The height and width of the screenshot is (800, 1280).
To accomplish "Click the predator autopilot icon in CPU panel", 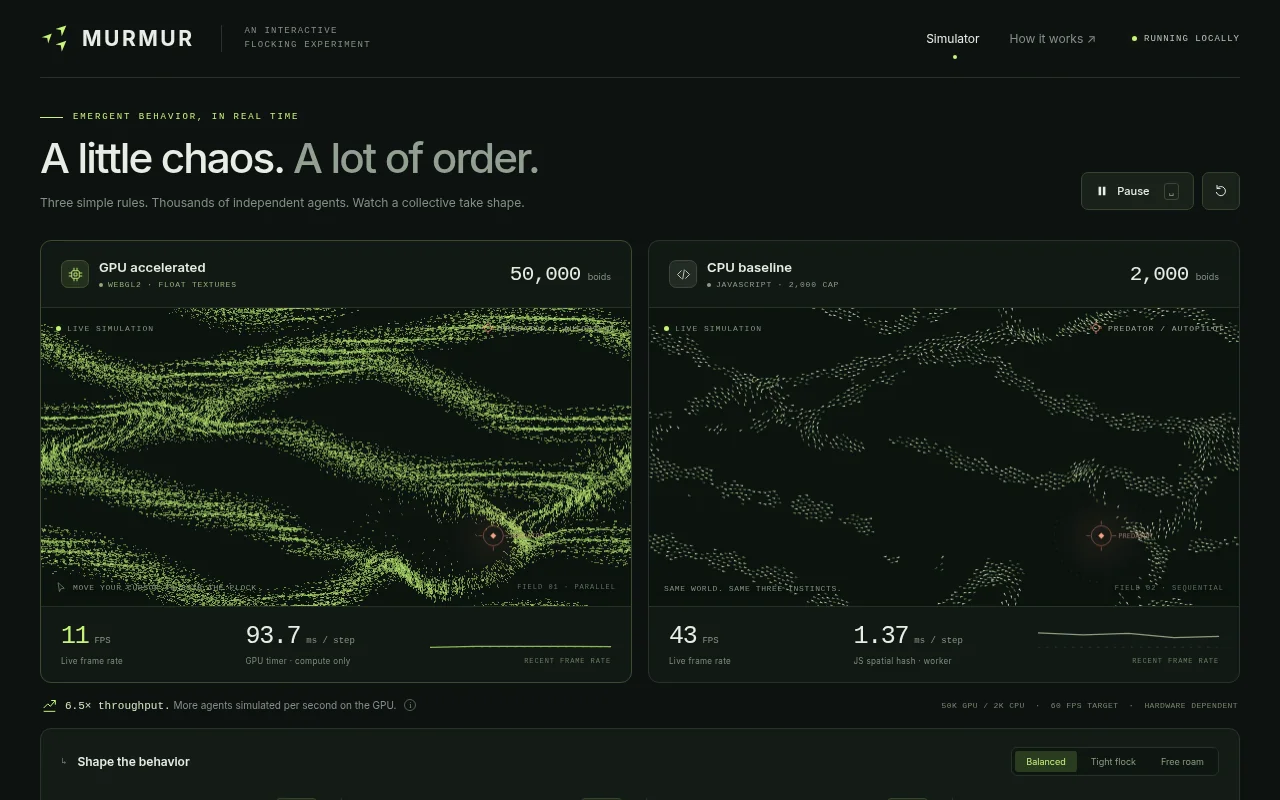I will click(1096, 328).
